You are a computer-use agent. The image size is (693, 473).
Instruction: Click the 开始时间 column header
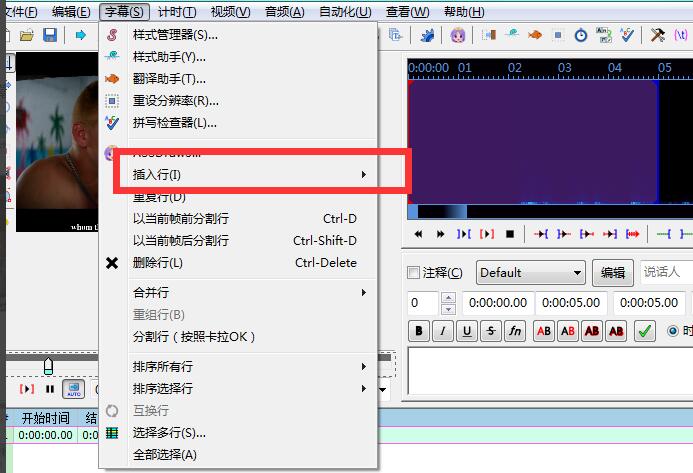[46, 418]
